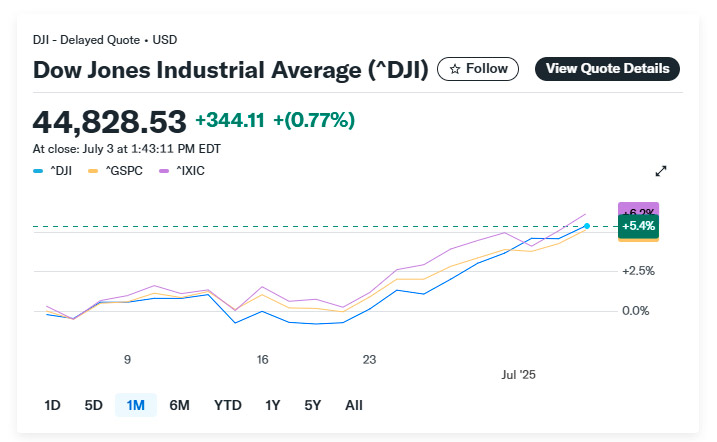Click the purple +6.2% value label
The width and height of the screenshot is (717, 442).
click(x=638, y=209)
